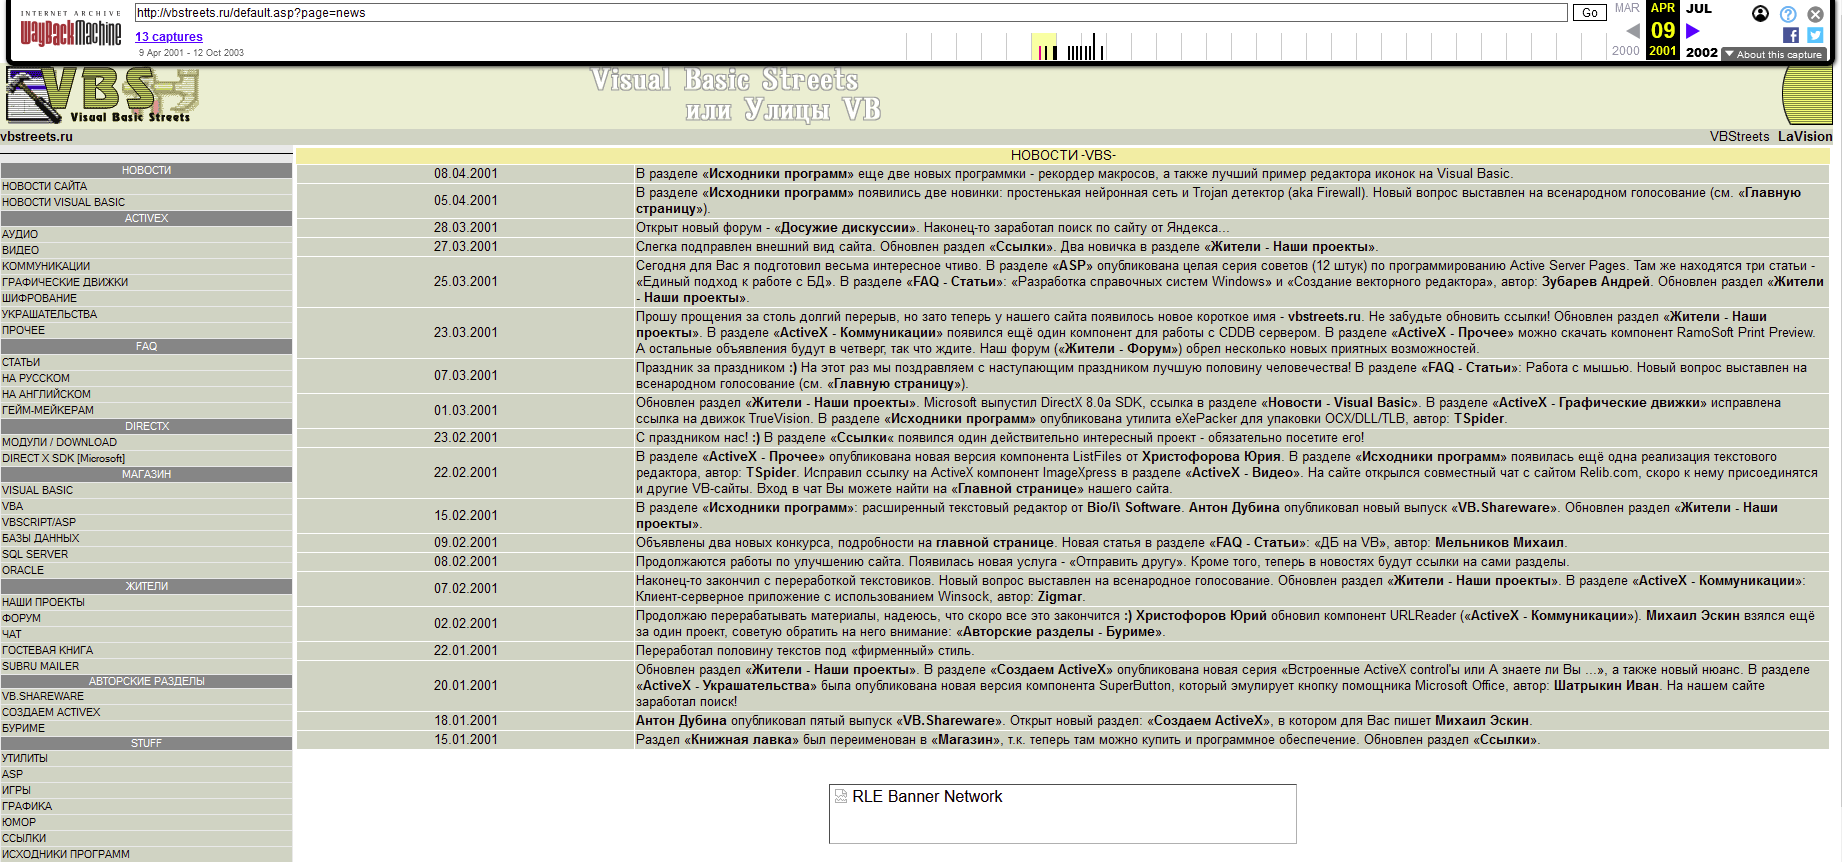Open VBA in the МАГАЗИН section
The height and width of the screenshot is (862, 1842).
(x=12, y=506)
